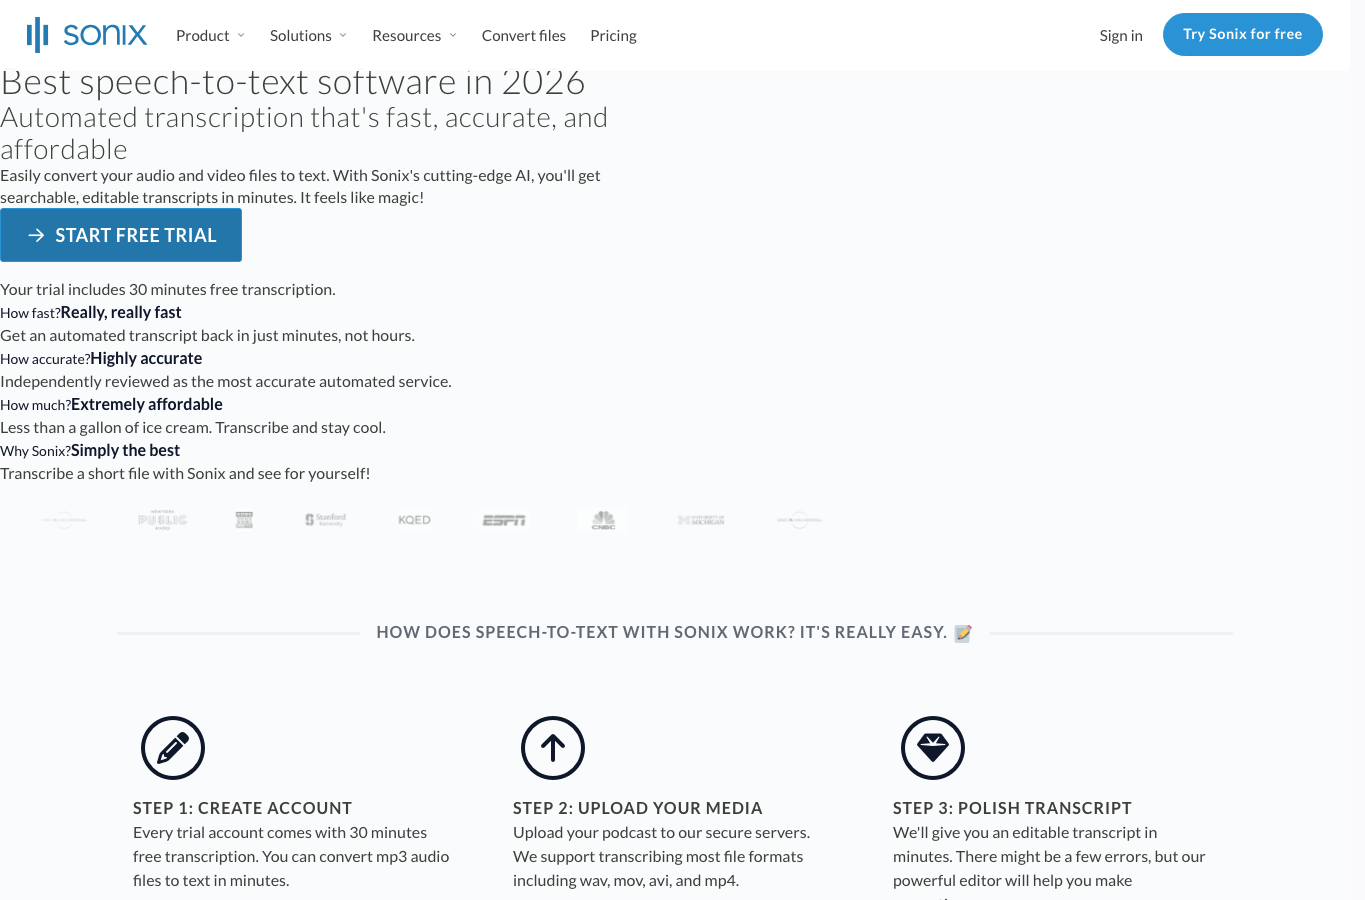Click the Sonix logo in the header
1365x900 pixels.
87,35
